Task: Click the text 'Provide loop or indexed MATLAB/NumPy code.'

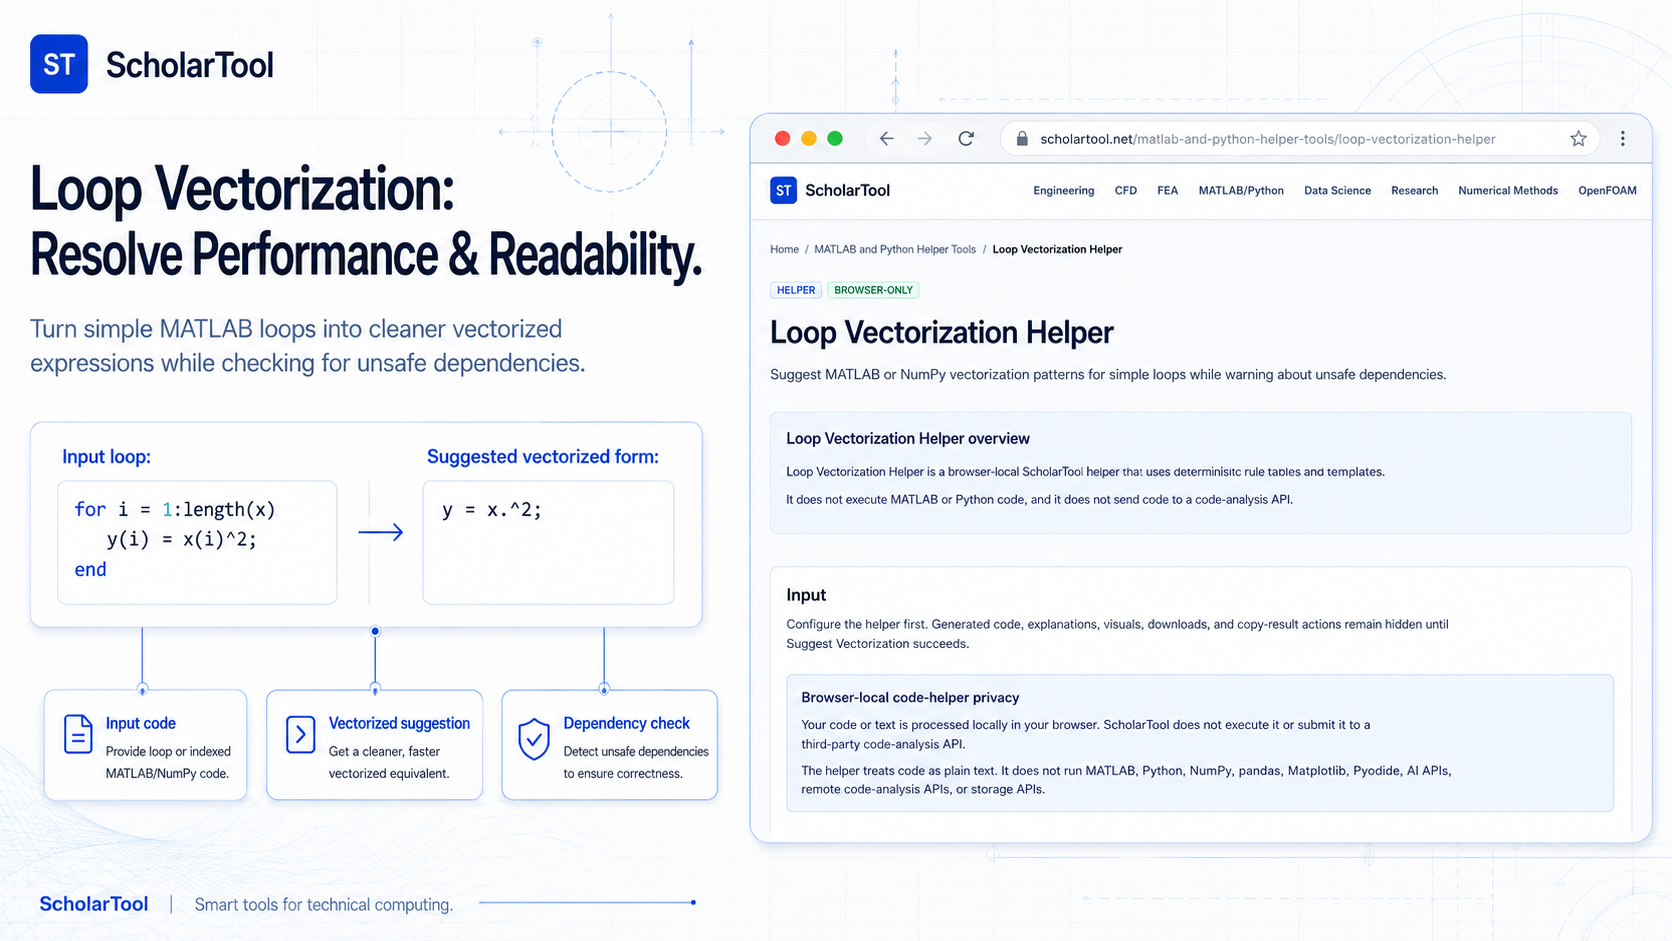Action: (x=168, y=762)
